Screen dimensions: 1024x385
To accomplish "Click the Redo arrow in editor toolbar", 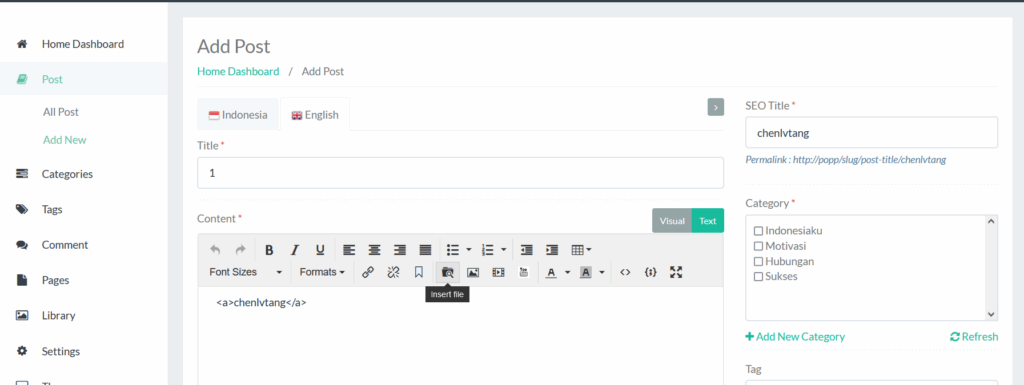I will pos(240,250).
